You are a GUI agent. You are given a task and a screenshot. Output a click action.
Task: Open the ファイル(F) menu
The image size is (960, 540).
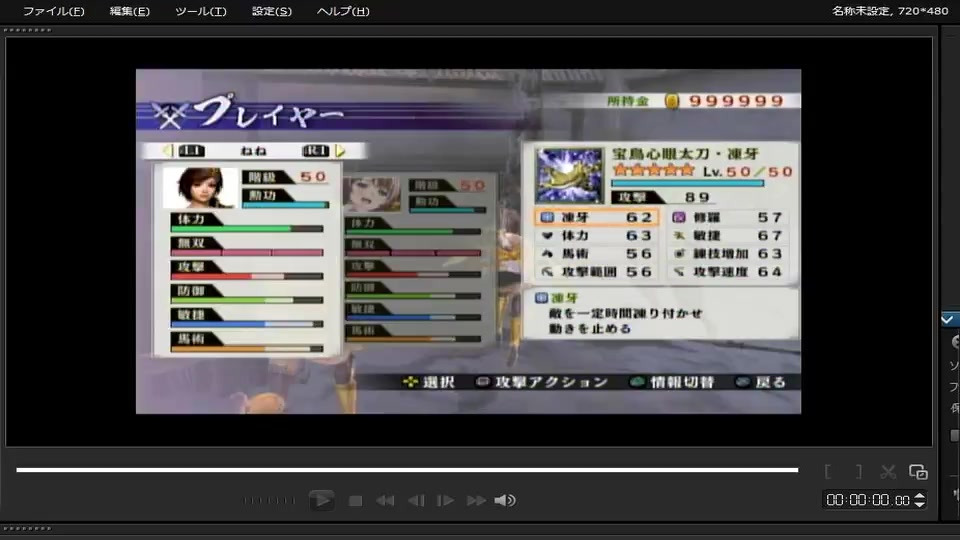tap(53, 11)
